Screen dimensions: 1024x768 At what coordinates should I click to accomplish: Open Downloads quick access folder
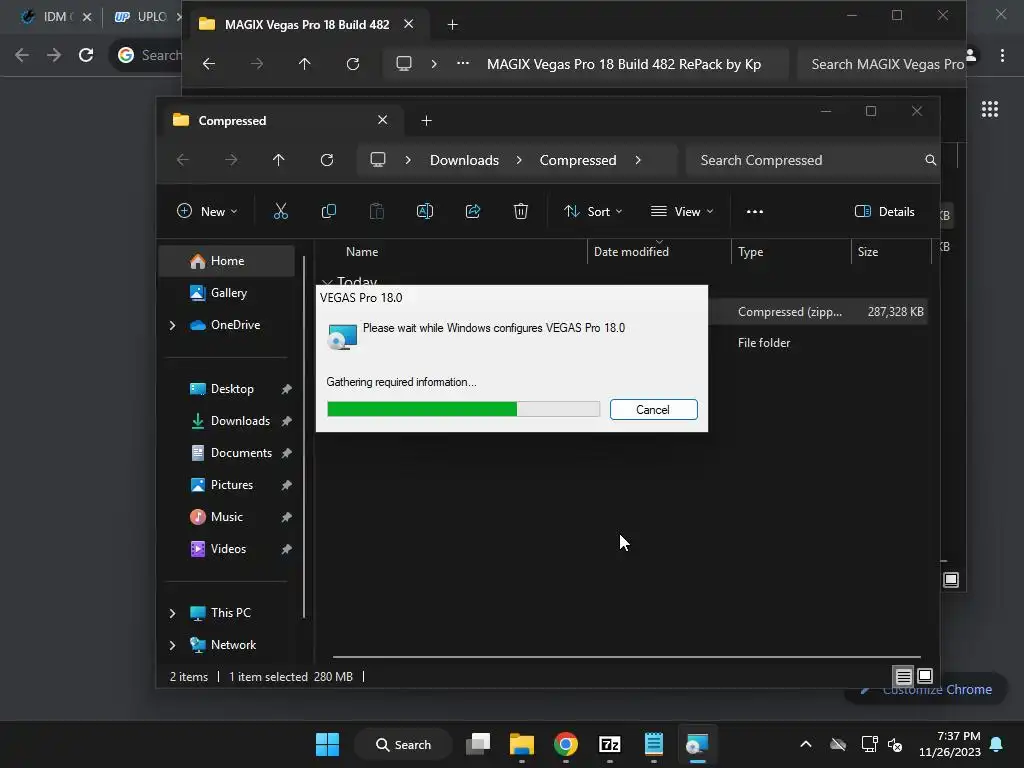tap(240, 421)
